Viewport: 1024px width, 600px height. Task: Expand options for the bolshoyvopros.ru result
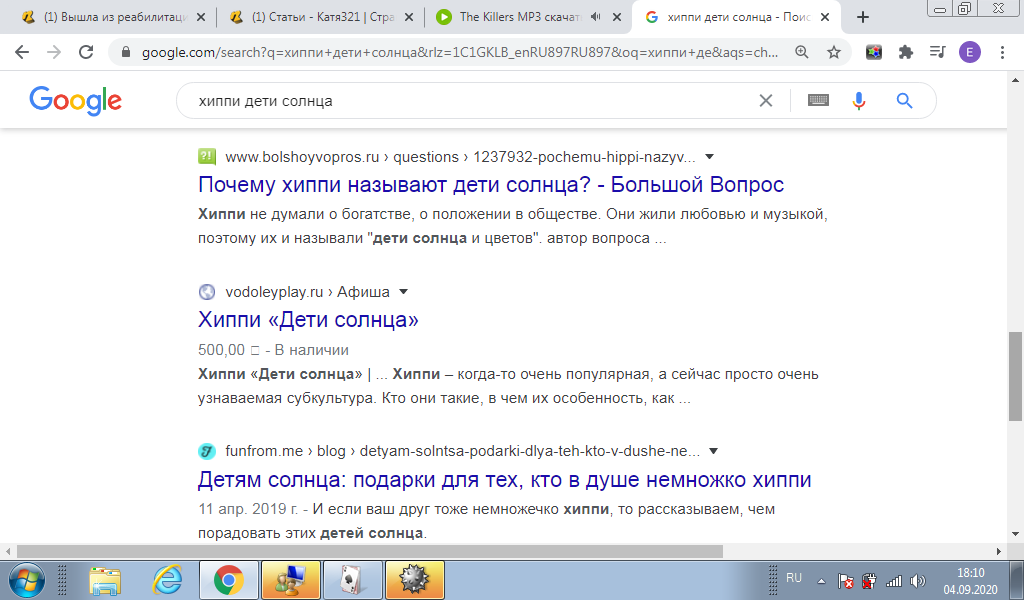click(709, 156)
